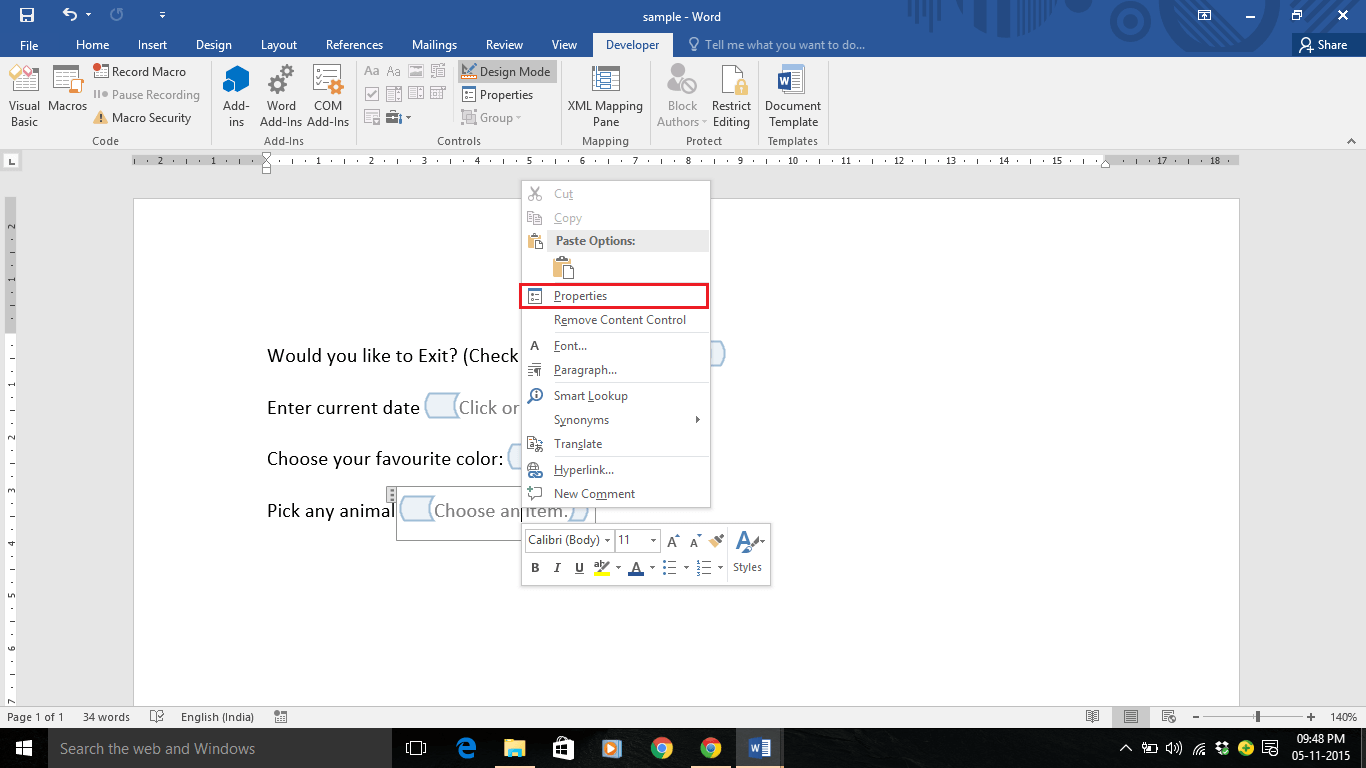Screen dimensions: 1366x768
Task: Open Hyperlink... dialog
Action: pyautogui.click(x=615, y=470)
